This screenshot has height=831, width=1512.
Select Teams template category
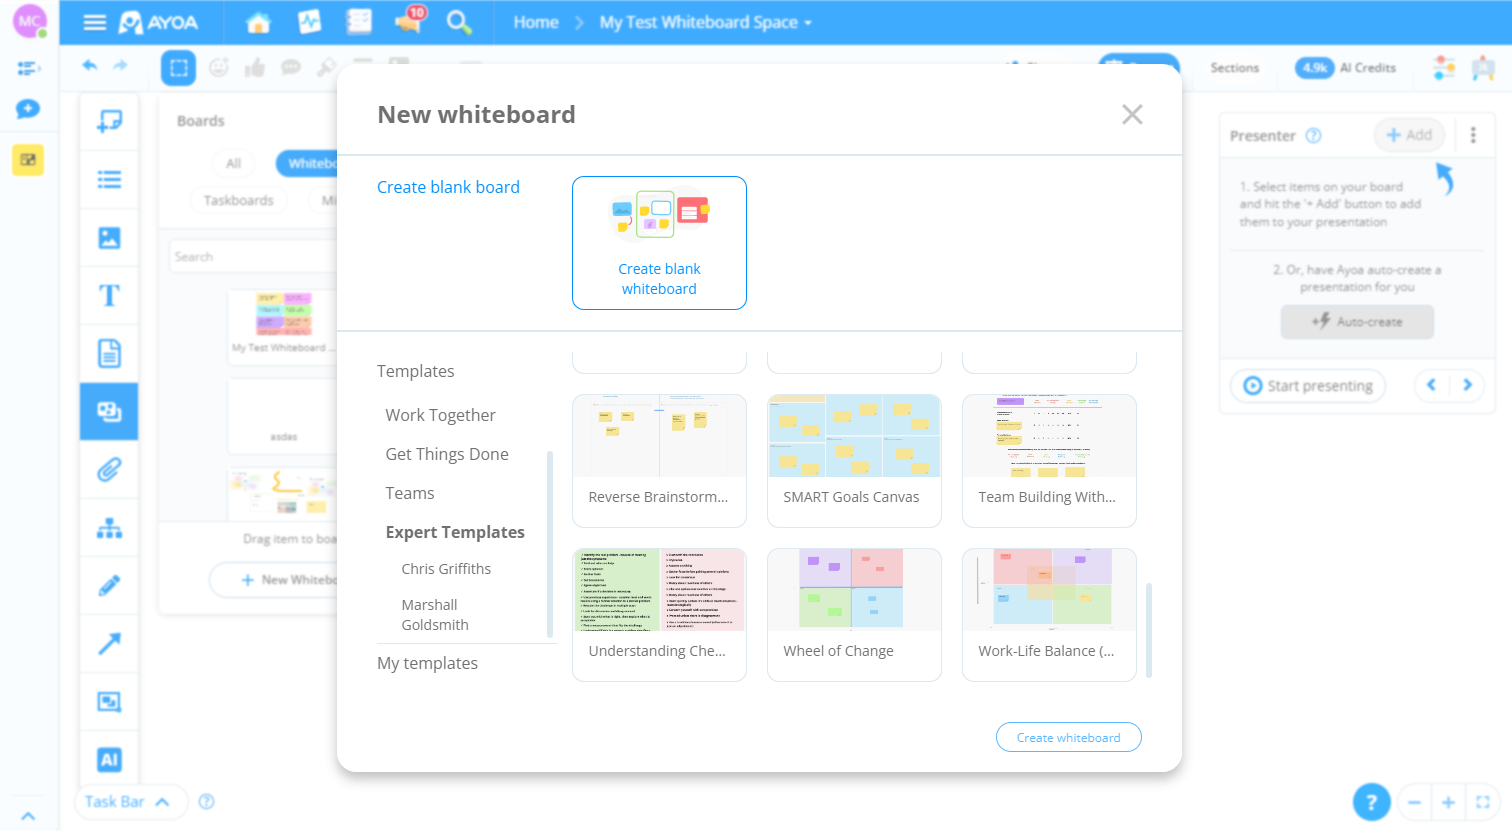coord(410,493)
